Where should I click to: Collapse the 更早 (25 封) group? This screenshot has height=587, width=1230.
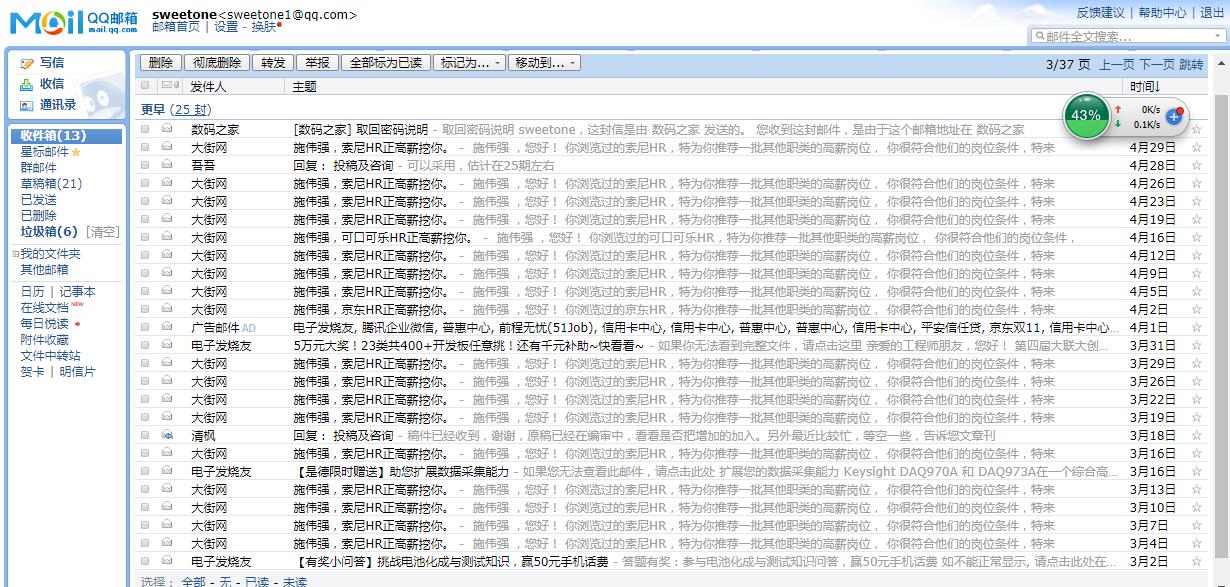tap(176, 110)
